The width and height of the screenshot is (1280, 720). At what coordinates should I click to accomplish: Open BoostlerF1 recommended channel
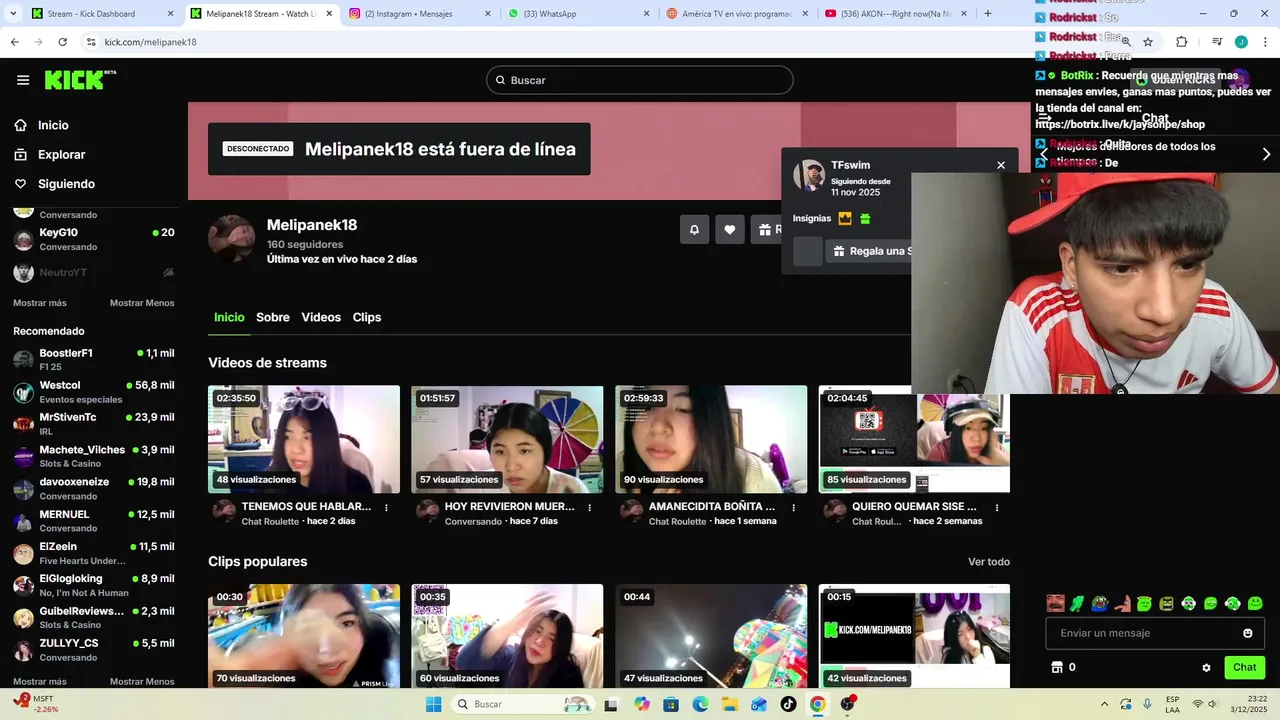tap(94, 360)
